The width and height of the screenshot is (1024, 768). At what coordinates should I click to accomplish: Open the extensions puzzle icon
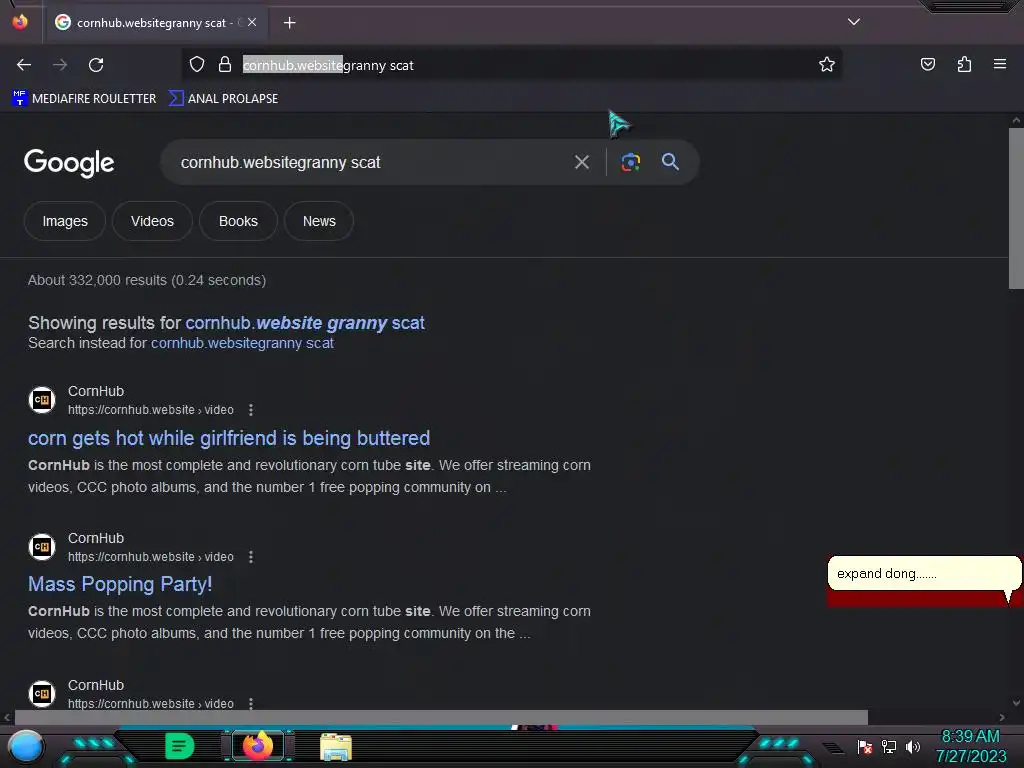(x=964, y=64)
